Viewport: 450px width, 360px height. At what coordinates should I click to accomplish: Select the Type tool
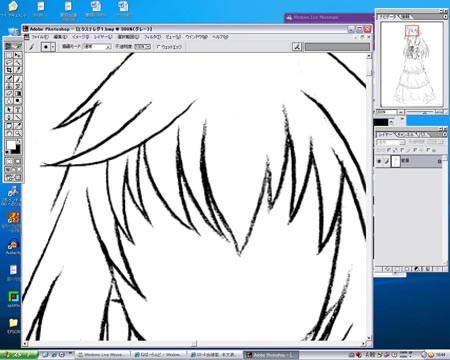pos(18,110)
